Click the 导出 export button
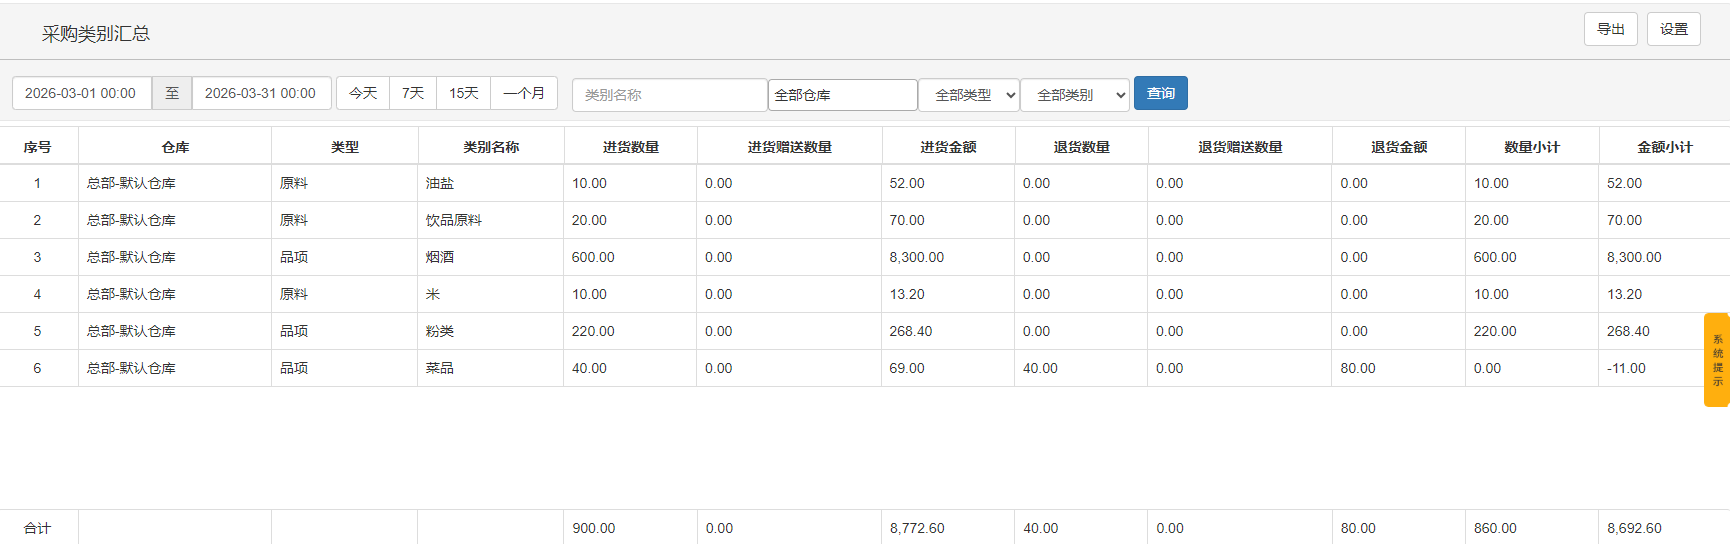Viewport: 1730px width, 544px height. pyautogui.click(x=1610, y=29)
